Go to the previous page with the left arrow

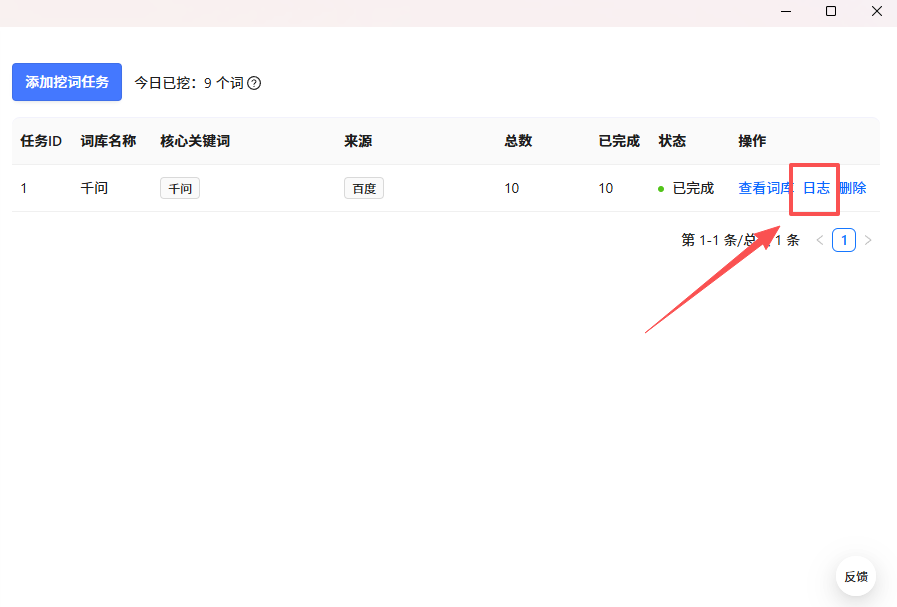point(820,240)
